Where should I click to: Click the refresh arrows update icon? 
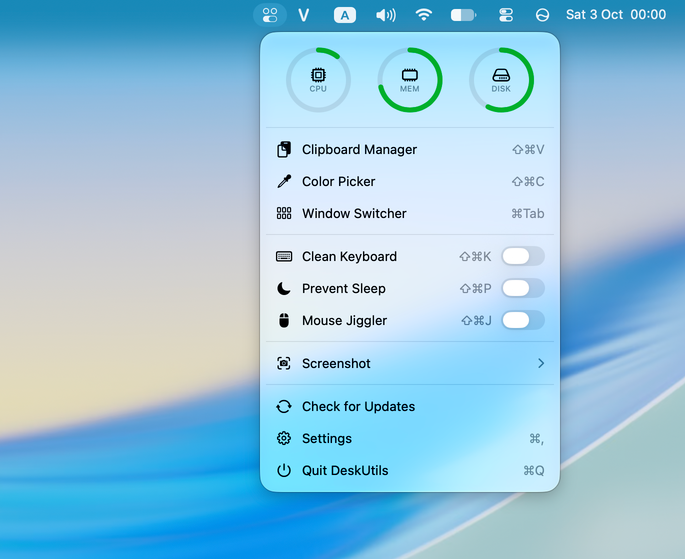(x=284, y=407)
